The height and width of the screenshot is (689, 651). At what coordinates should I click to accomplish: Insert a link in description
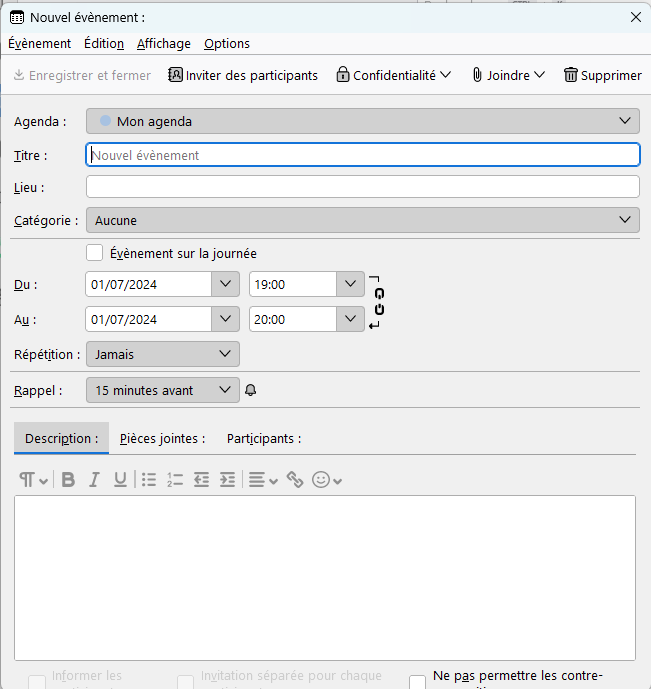point(295,480)
